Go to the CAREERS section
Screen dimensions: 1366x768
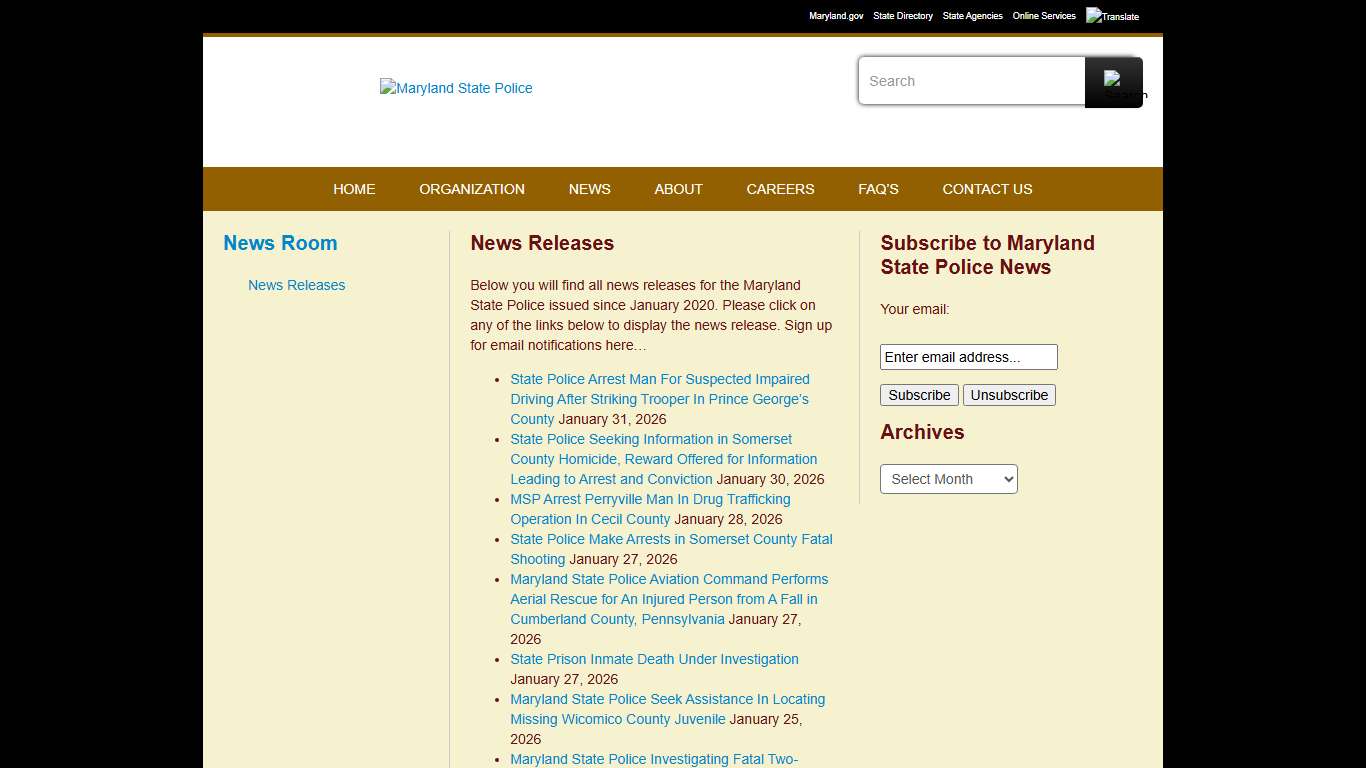pyautogui.click(x=780, y=189)
